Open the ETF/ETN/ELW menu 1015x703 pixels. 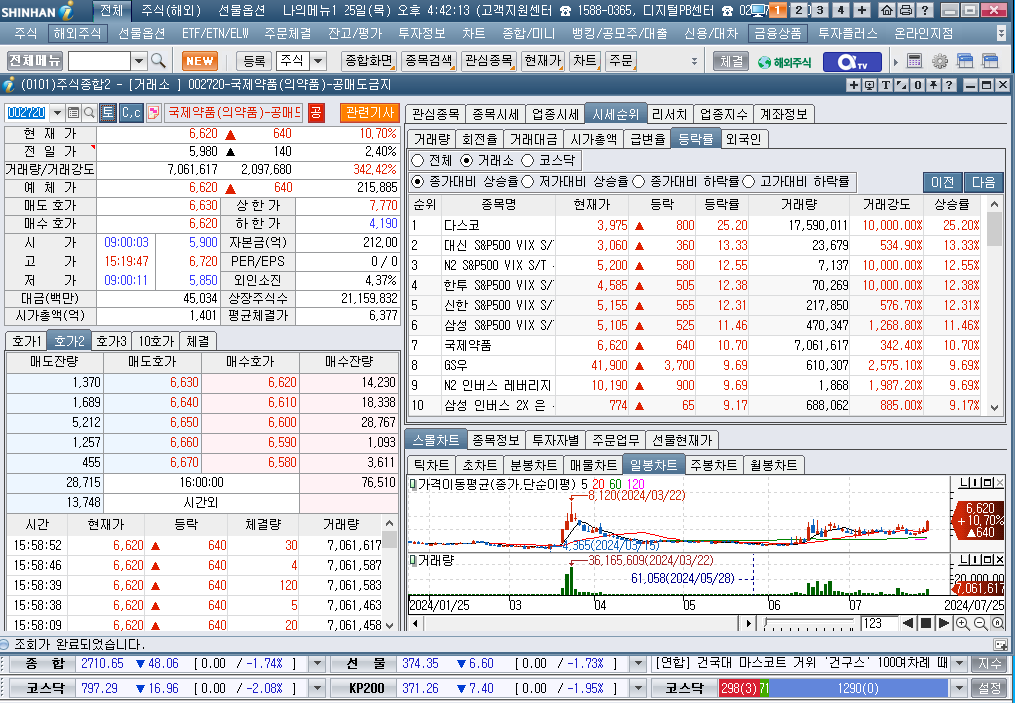[x=215, y=33]
